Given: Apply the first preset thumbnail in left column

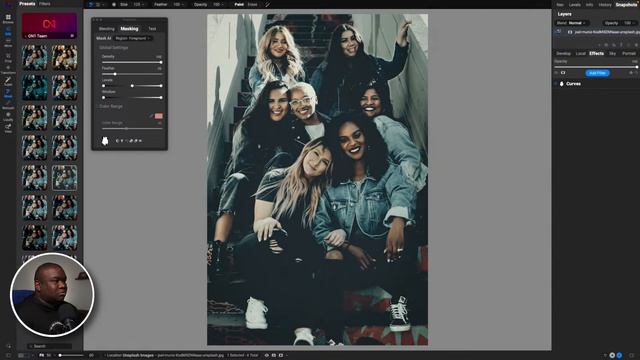Looking at the screenshot, I should click(35, 58).
